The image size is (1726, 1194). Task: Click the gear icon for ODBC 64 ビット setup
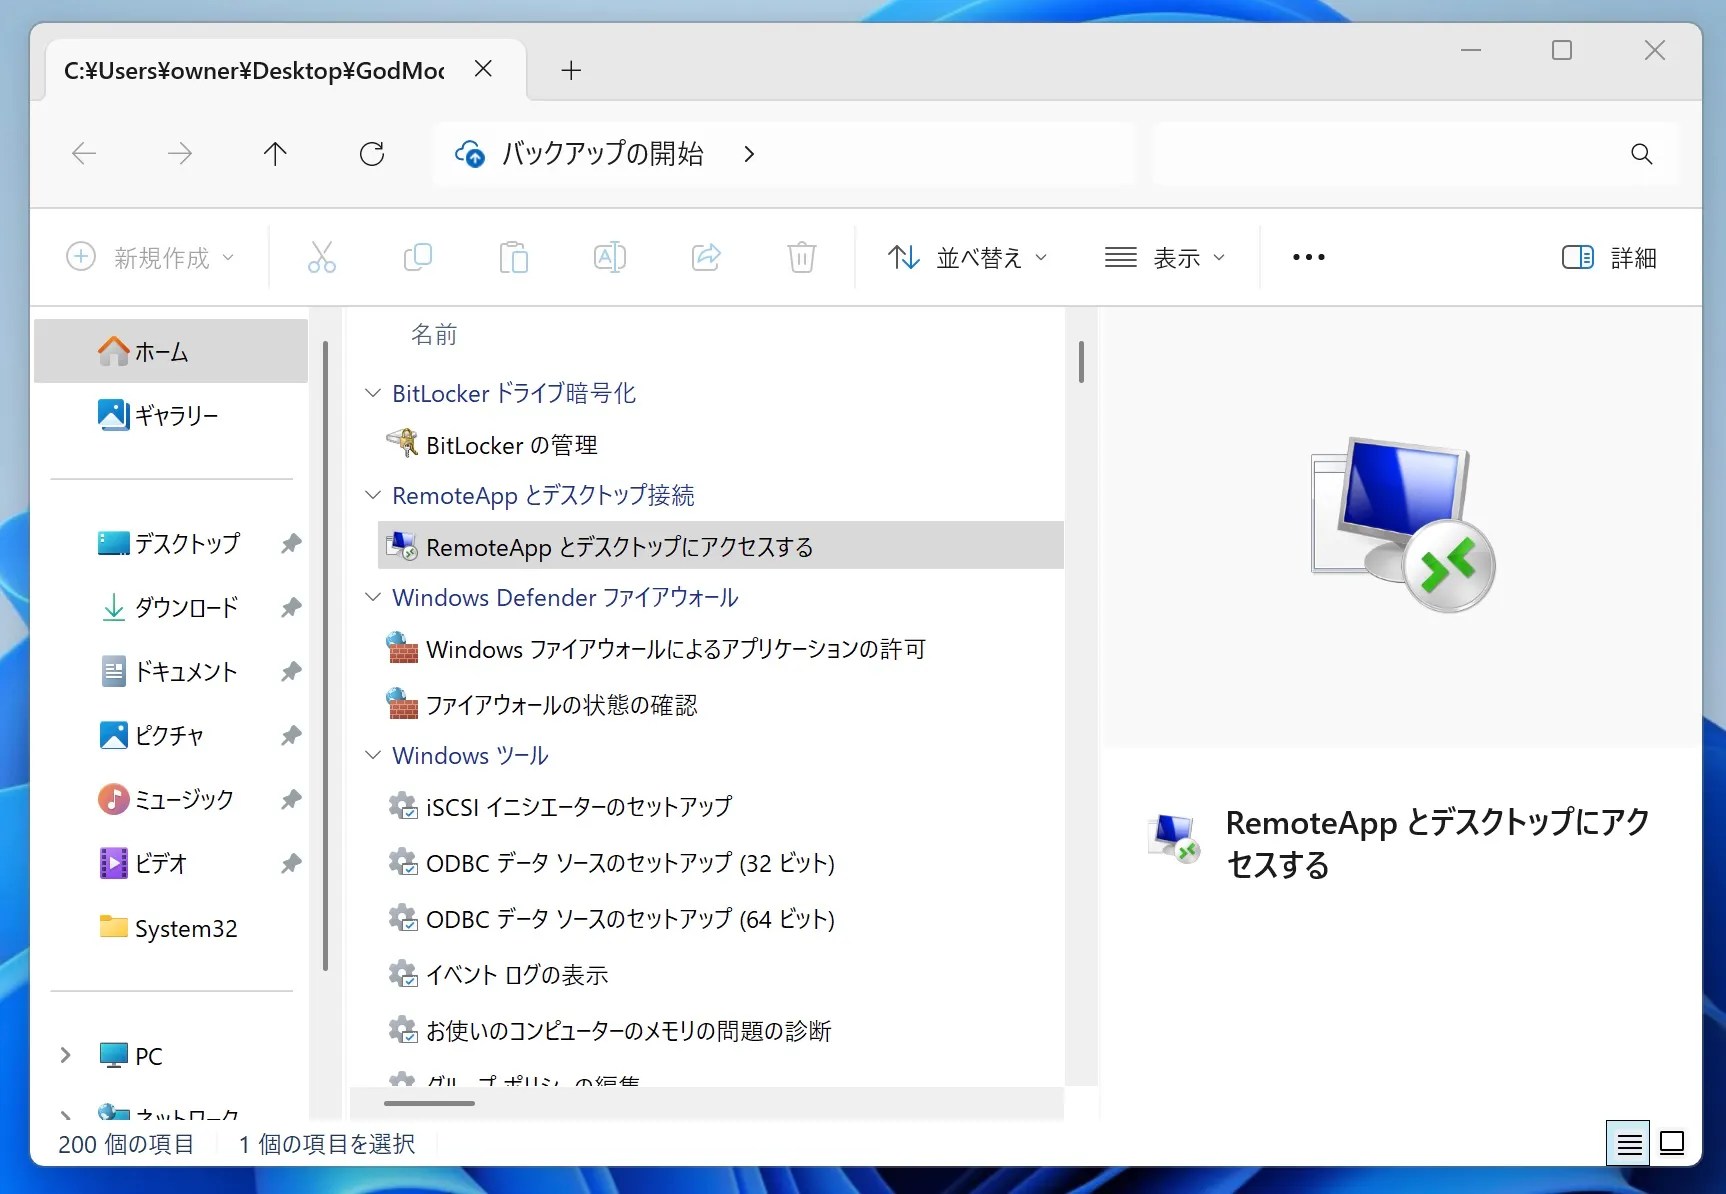tap(403, 918)
